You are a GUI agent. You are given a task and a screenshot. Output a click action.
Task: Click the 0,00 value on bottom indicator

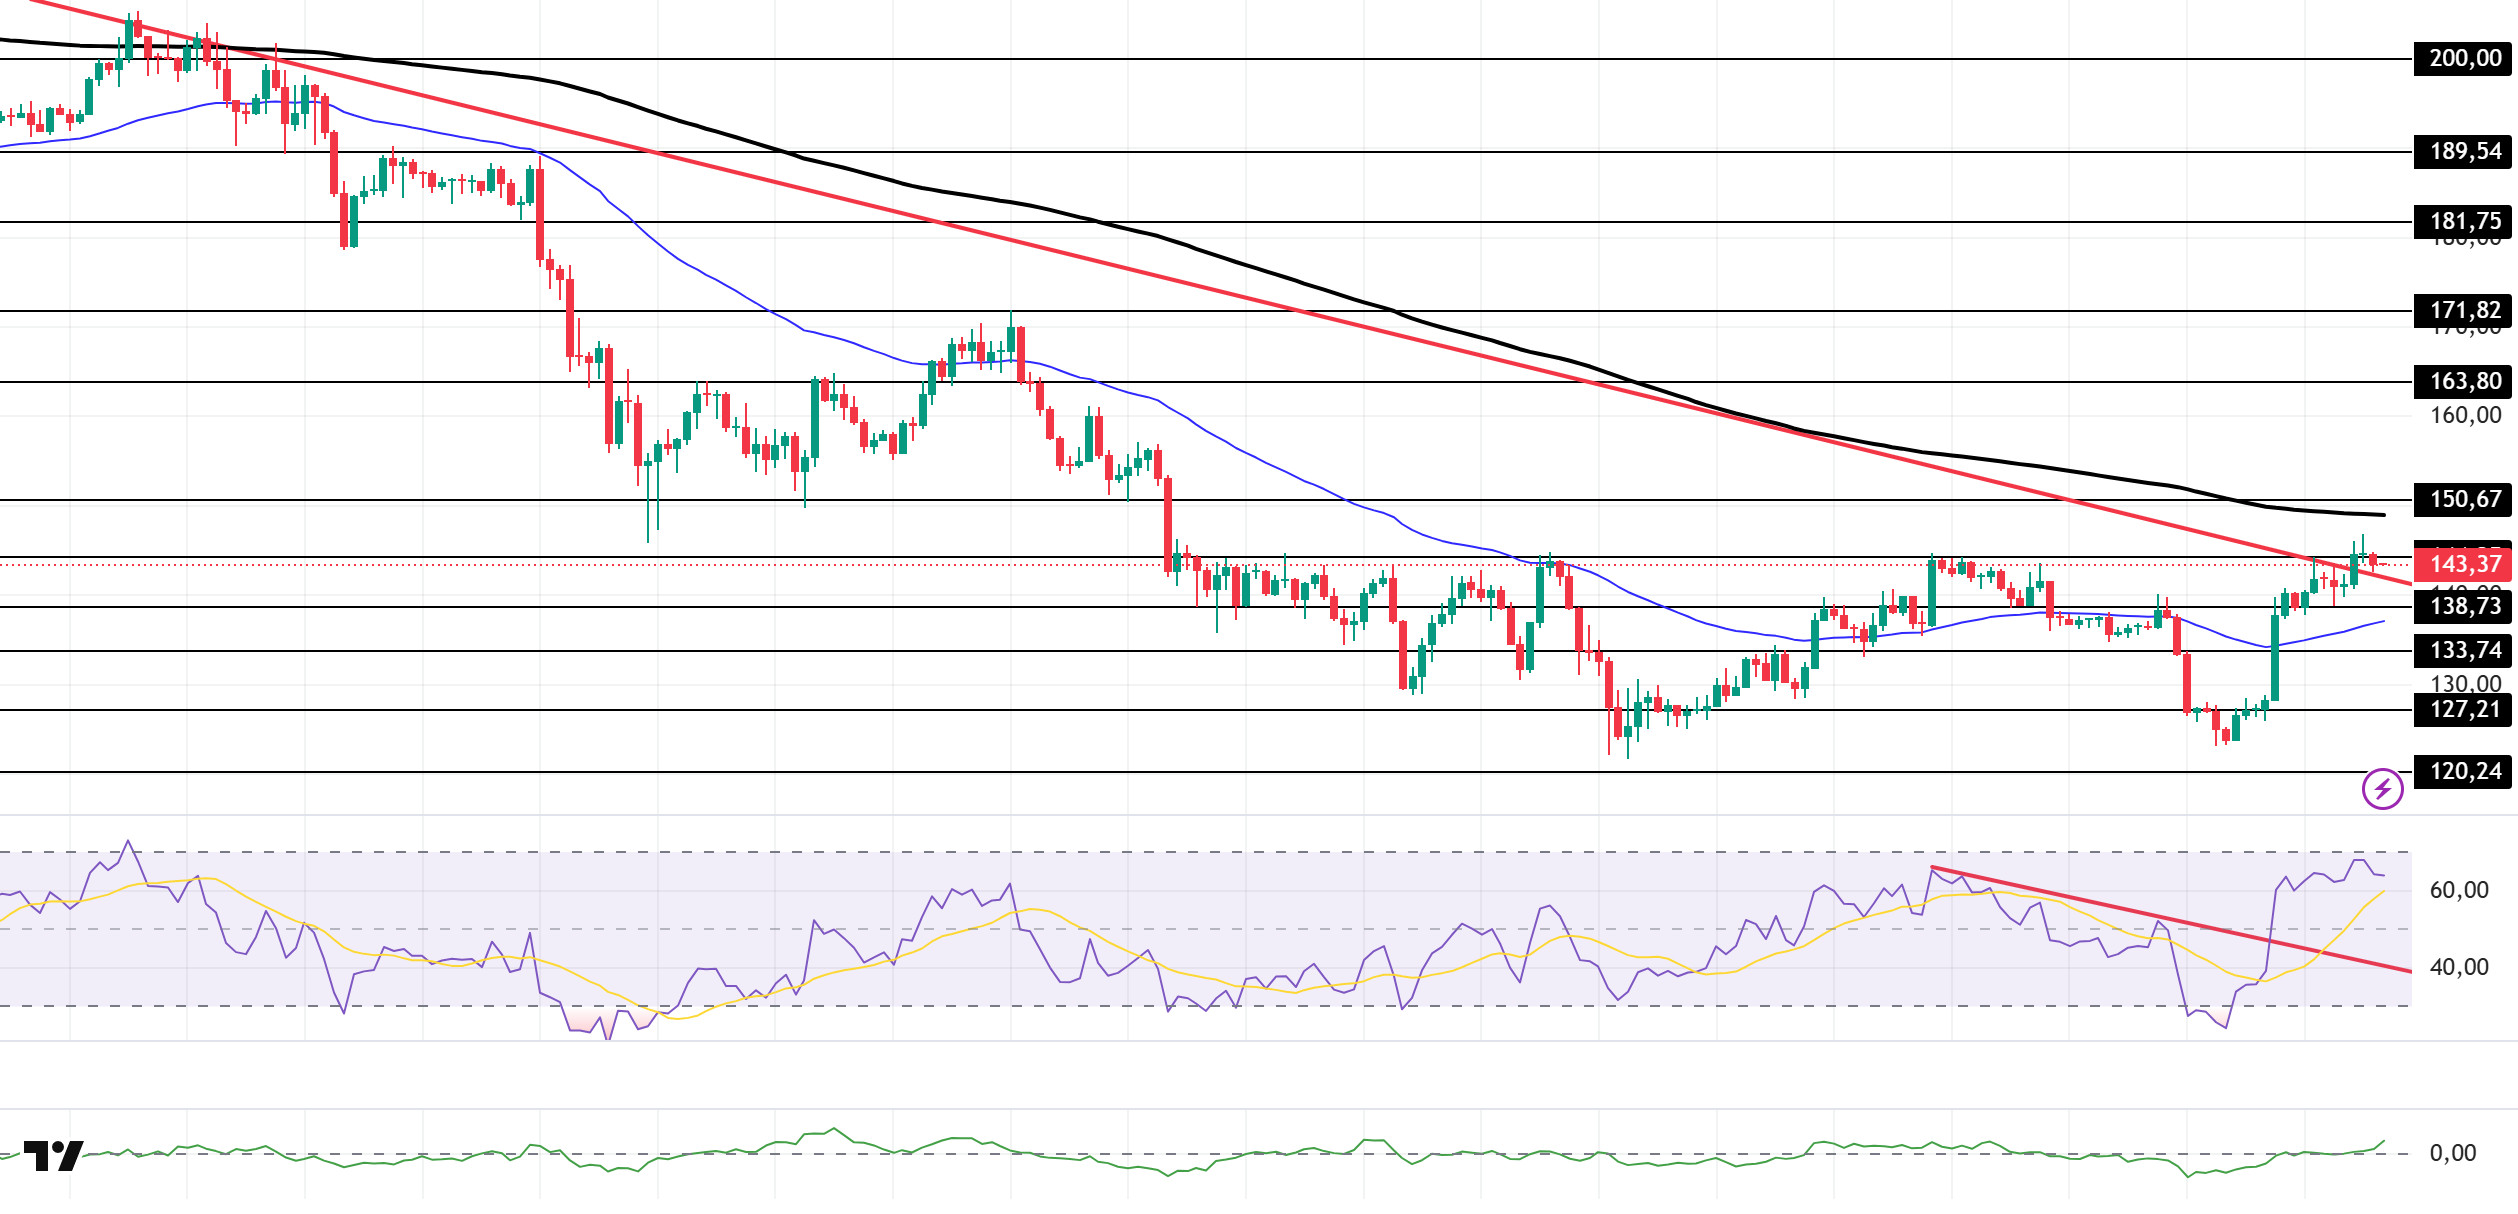coord(2452,1153)
